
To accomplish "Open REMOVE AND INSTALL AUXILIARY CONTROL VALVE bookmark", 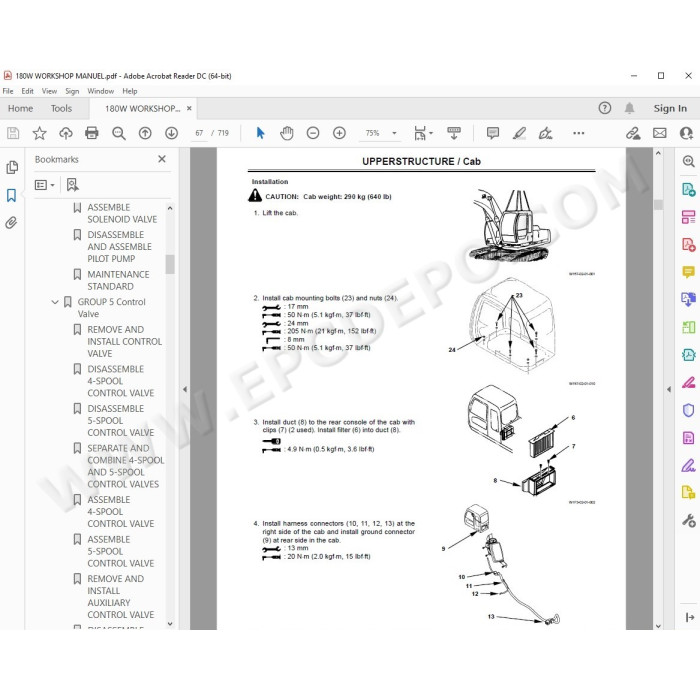I will (121, 597).
